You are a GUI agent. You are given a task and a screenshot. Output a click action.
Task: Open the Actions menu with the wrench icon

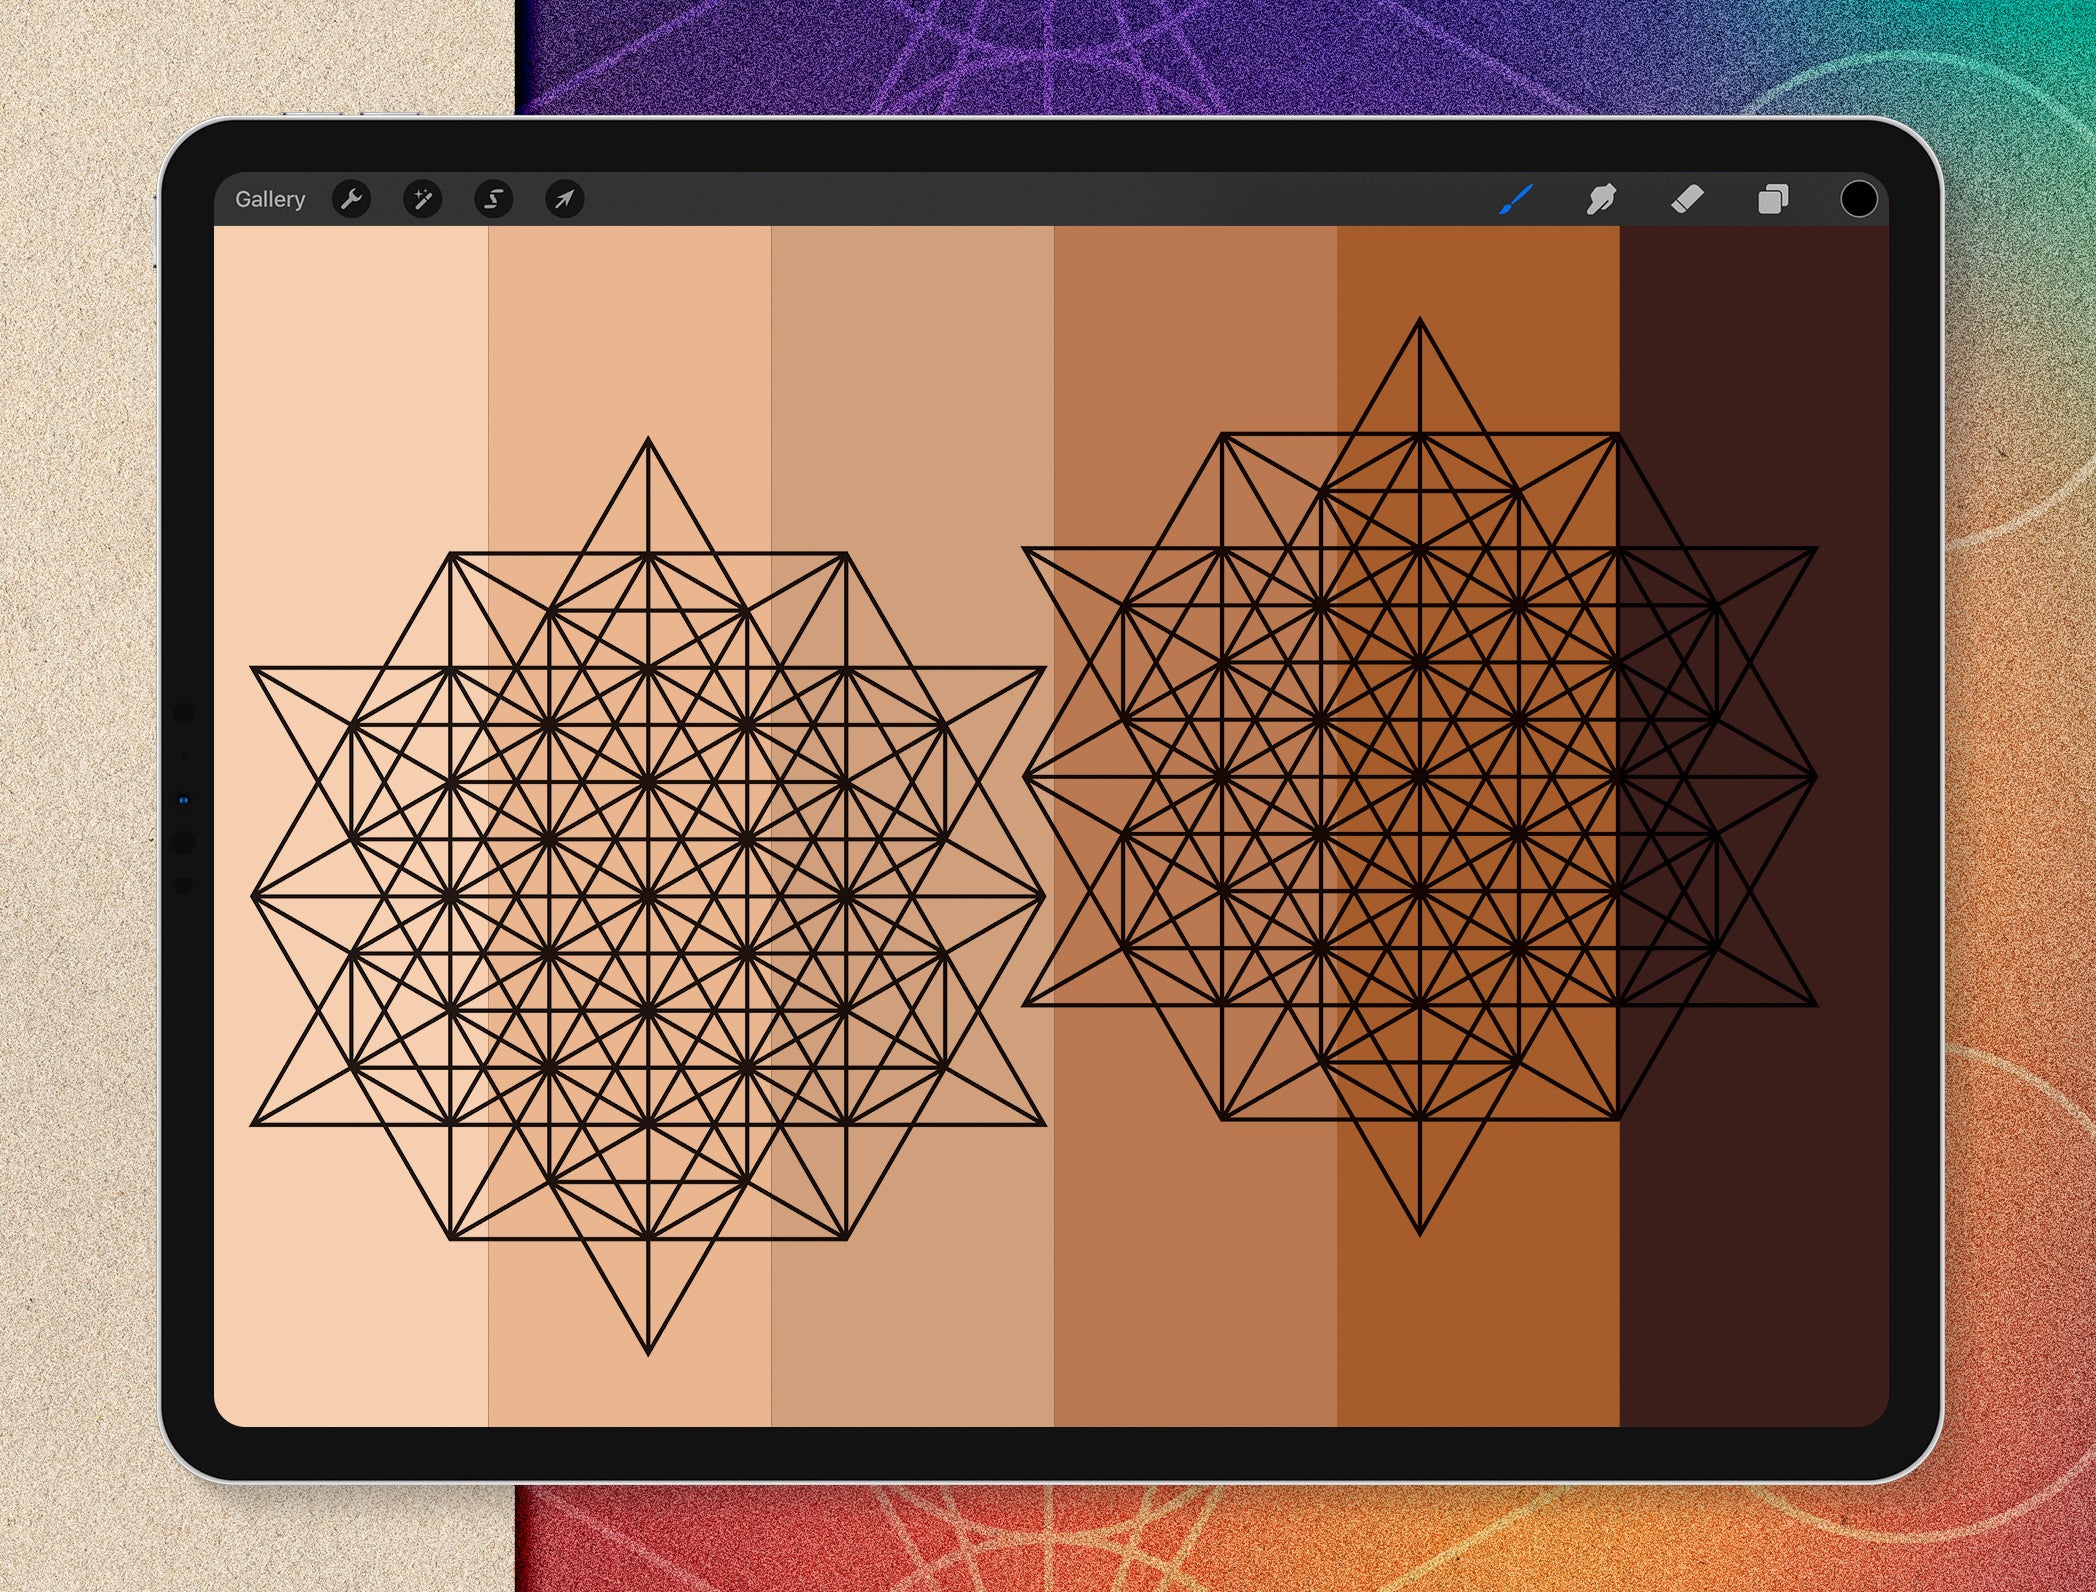[352, 199]
